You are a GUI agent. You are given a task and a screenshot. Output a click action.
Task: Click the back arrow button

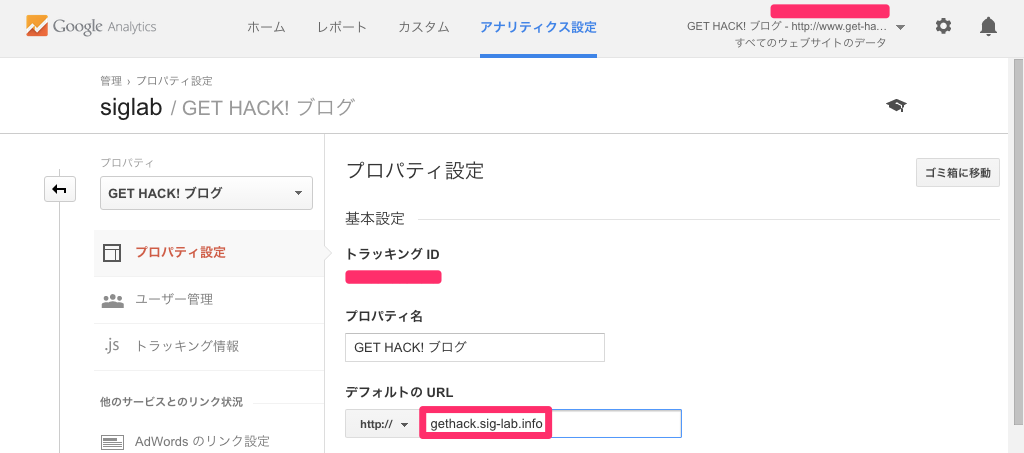point(59,189)
